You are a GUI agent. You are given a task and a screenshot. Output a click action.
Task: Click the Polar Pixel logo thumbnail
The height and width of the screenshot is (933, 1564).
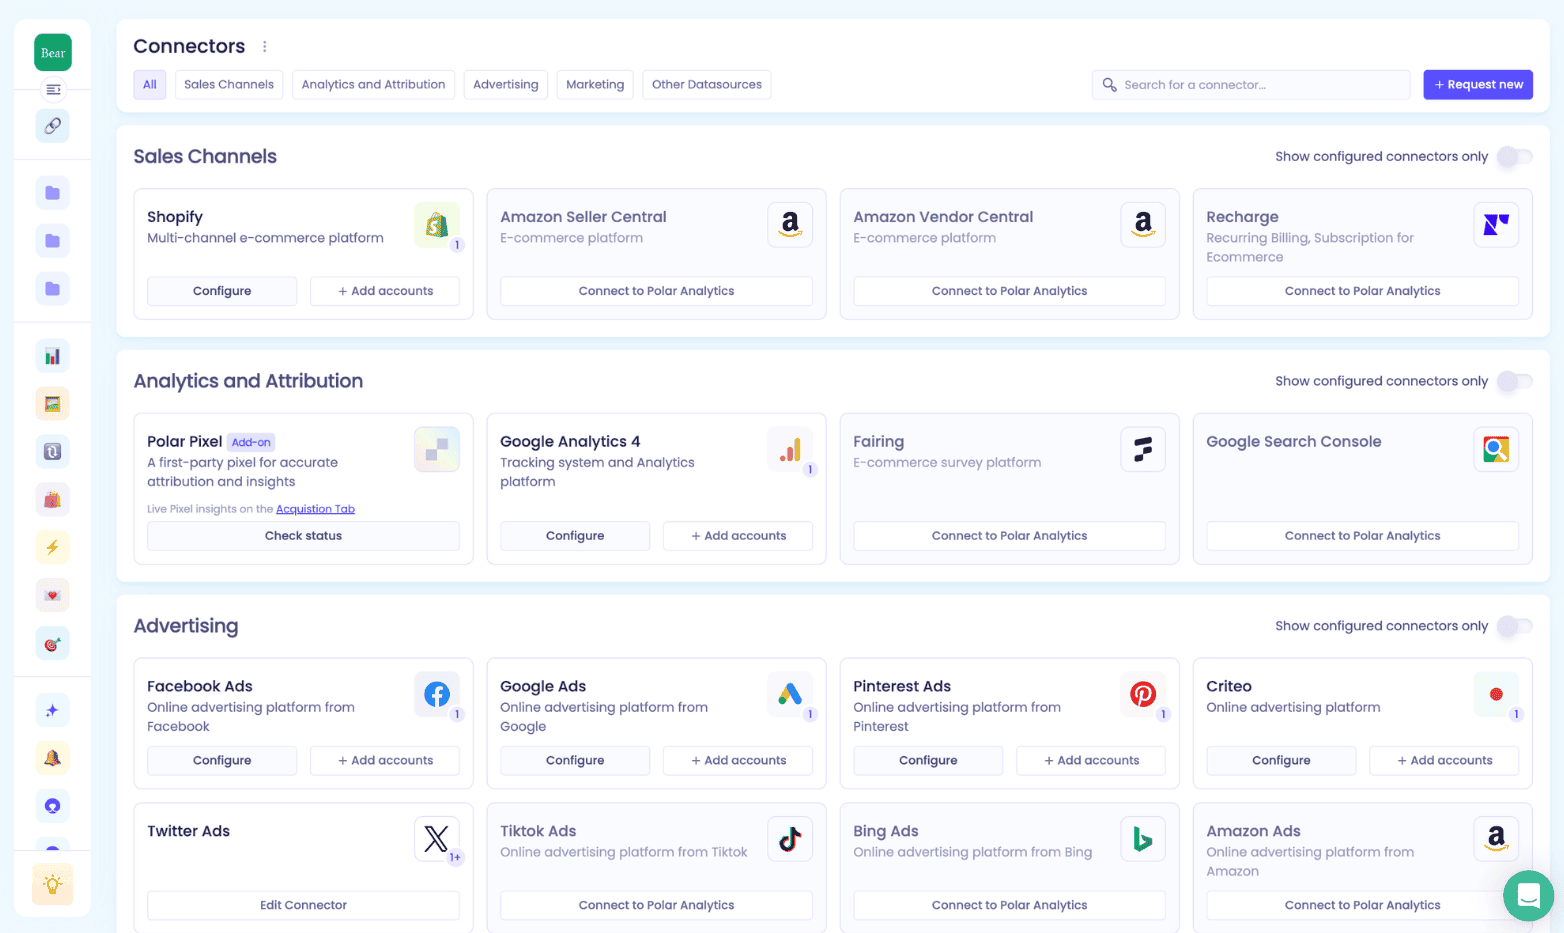tap(437, 450)
